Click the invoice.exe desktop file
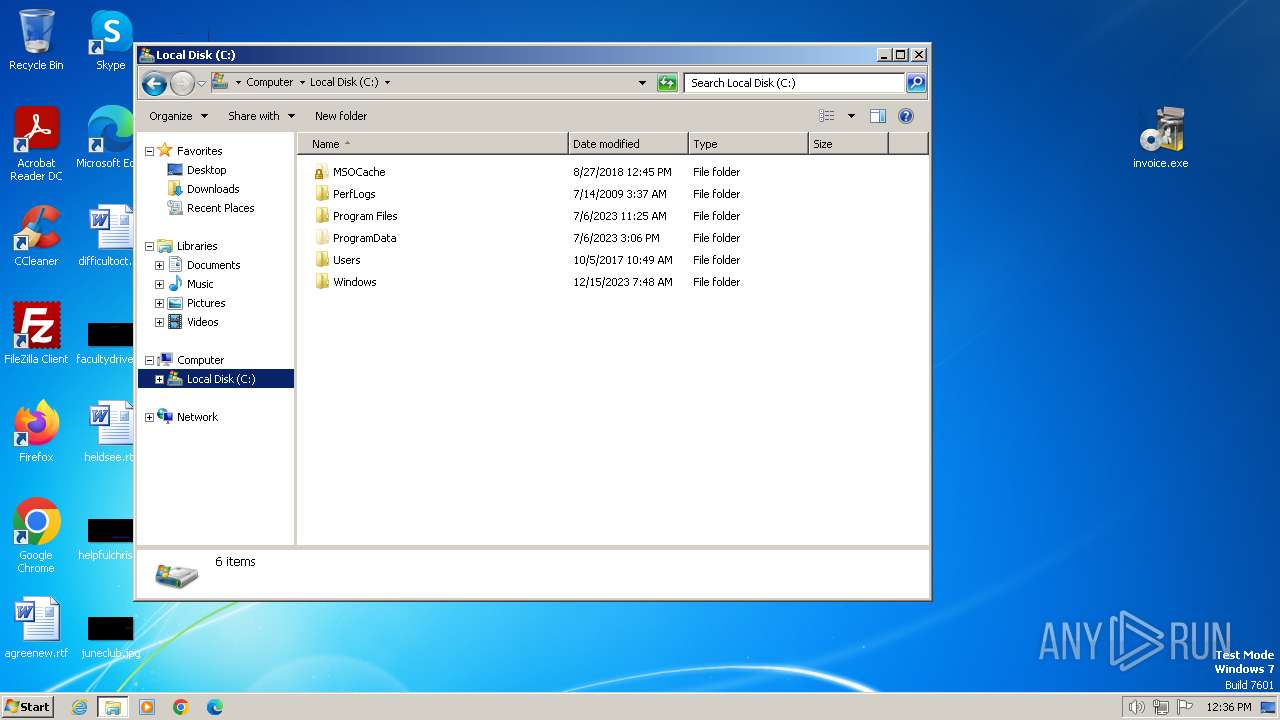Image resolution: width=1280 pixels, height=720 pixels. 1160,138
